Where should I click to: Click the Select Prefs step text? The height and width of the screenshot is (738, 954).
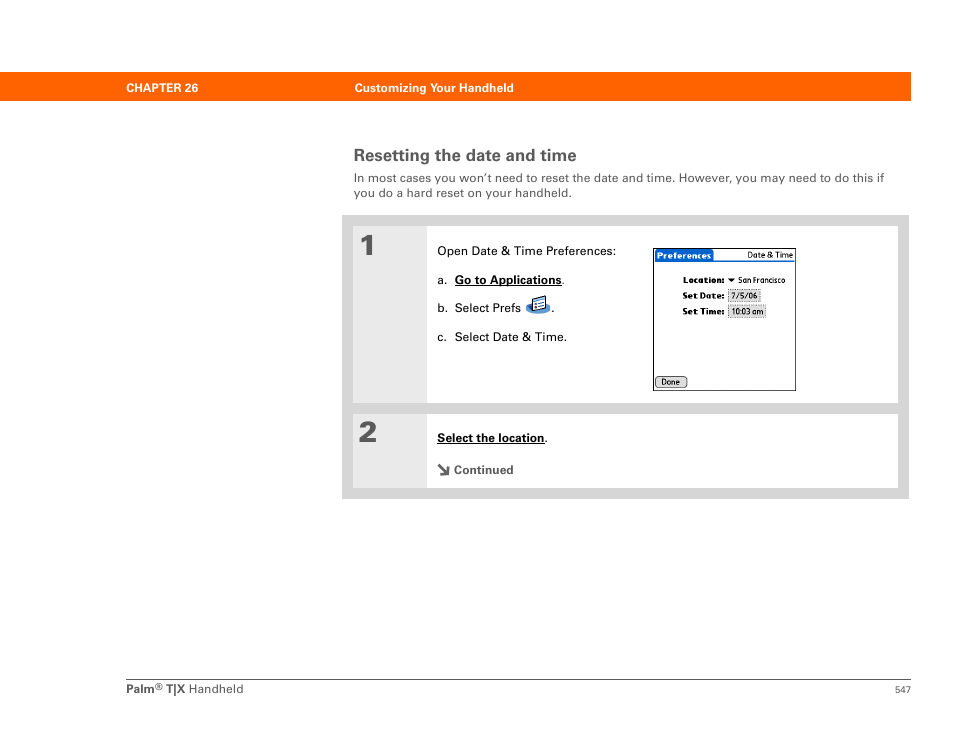tap(487, 308)
